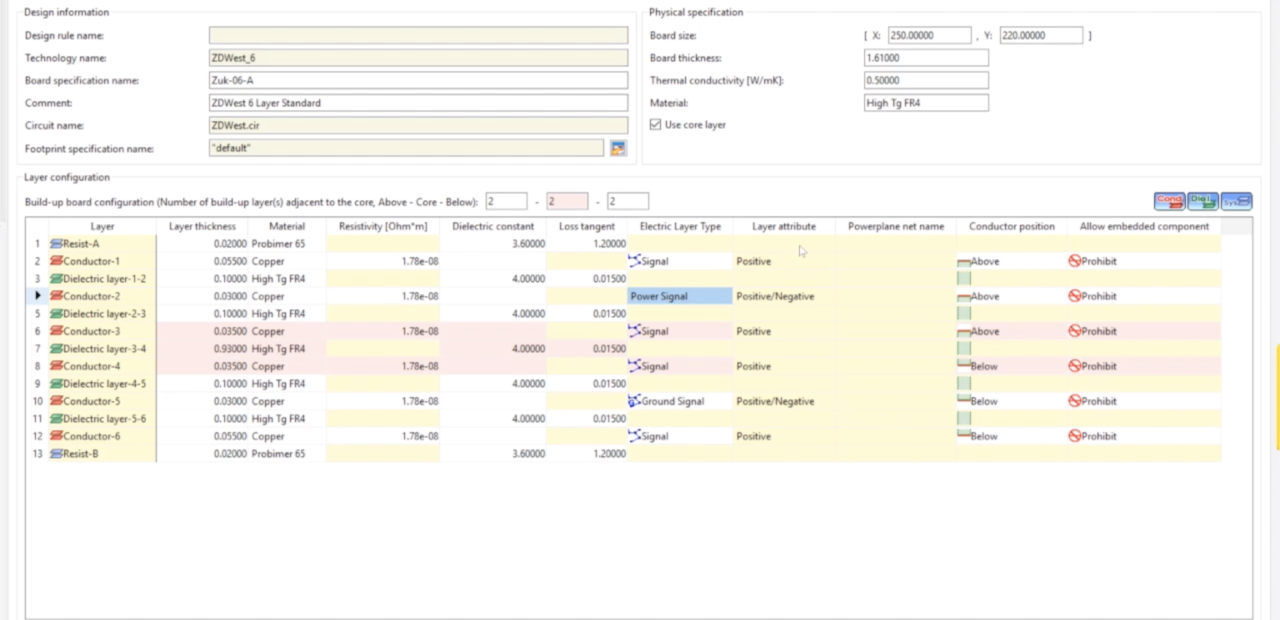Click the Signal icon on Conductor-6 row
1280x620 pixels.
pos(632,436)
